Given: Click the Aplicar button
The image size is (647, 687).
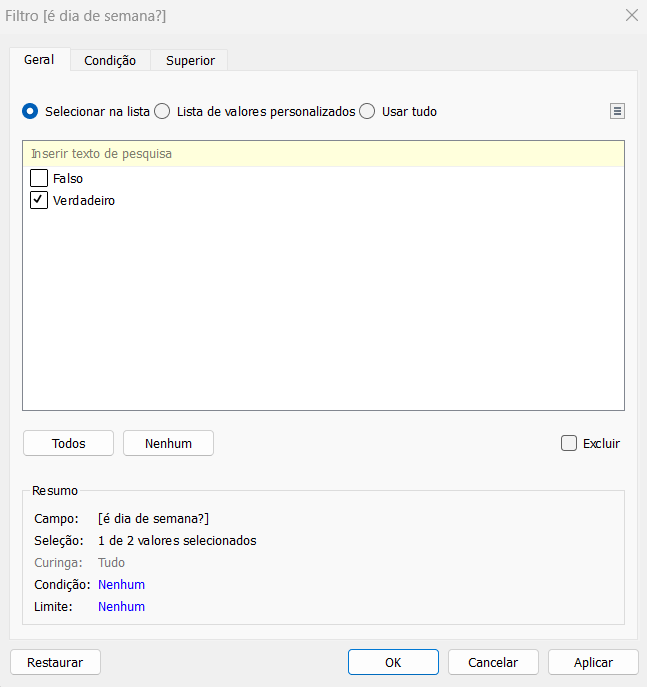Looking at the screenshot, I should coord(593,662).
